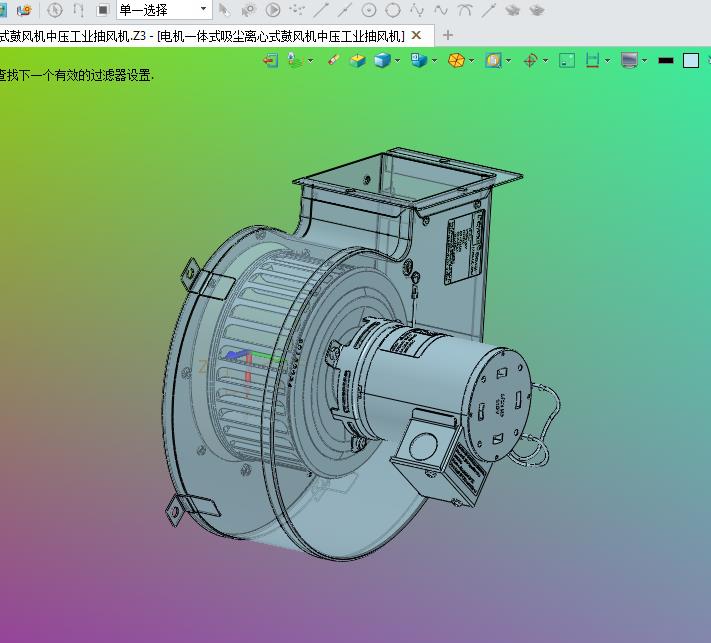The image size is (711, 643).
Task: Click the greyed arrow pick cursor icon
Action: (x=224, y=10)
